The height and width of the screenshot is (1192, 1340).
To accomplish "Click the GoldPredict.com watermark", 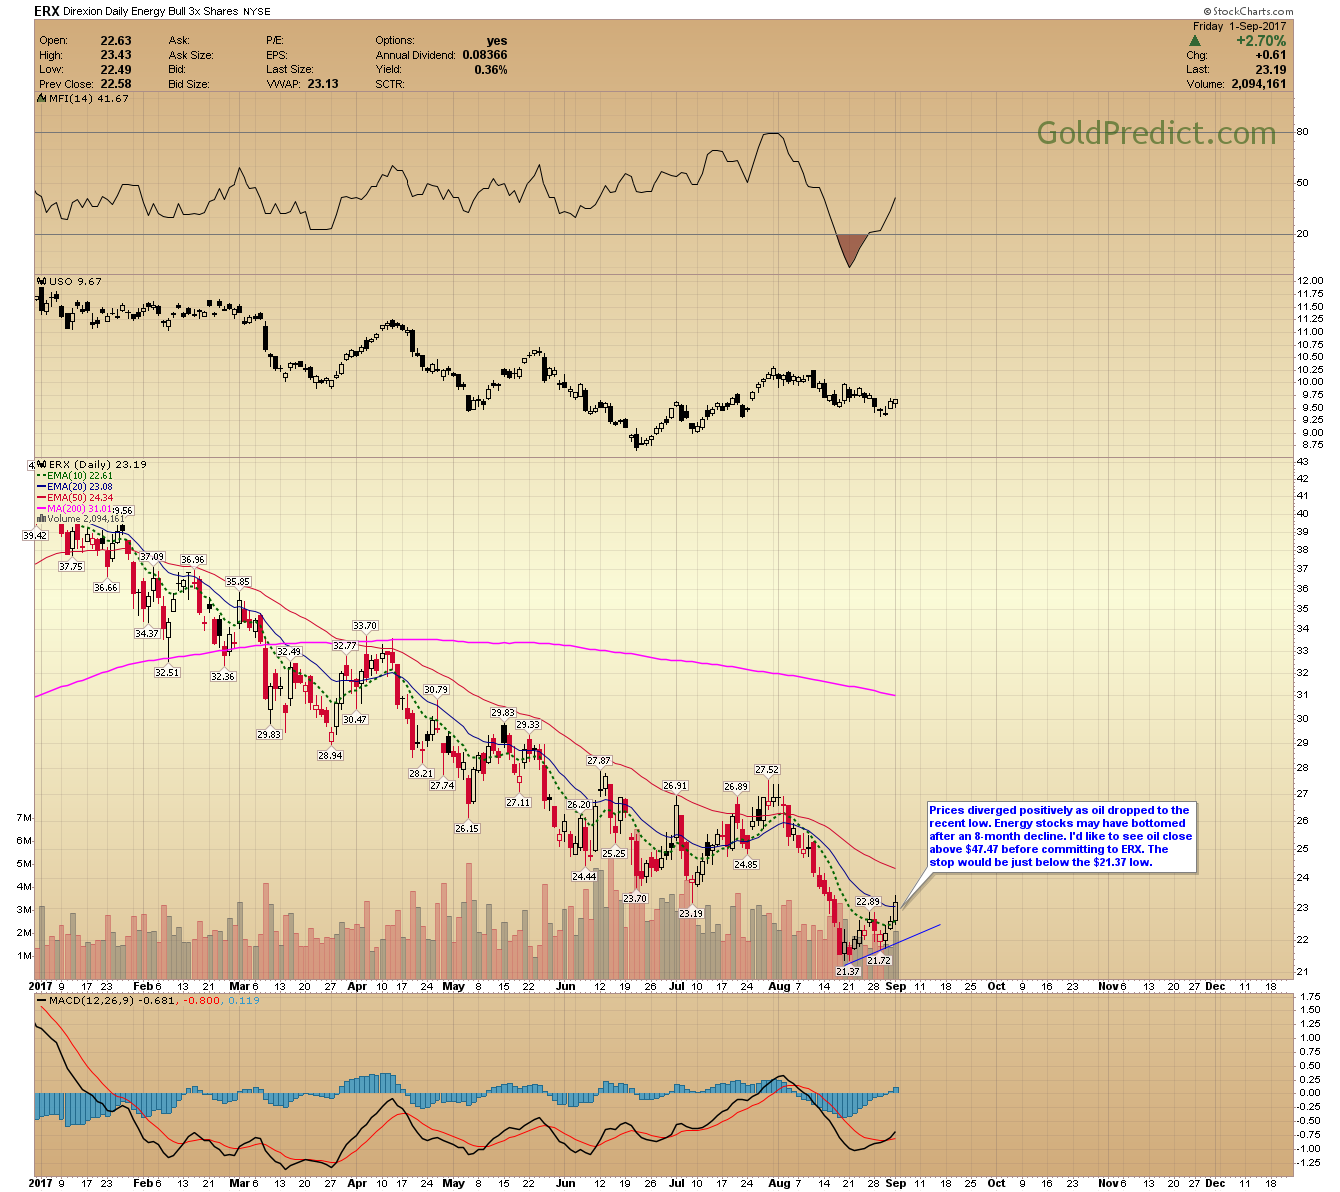I will pos(1155,133).
